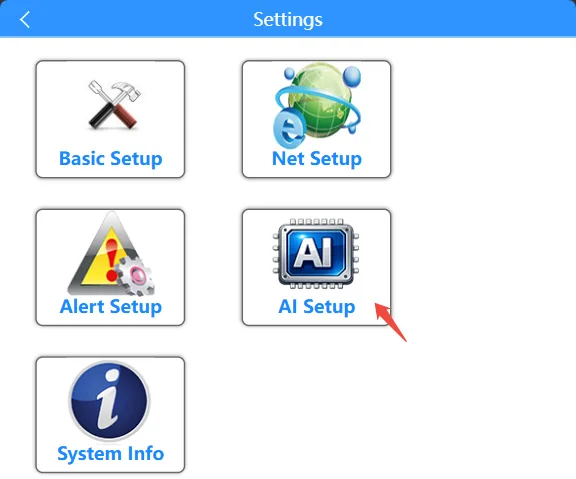Select the Net Setup text label

pyautogui.click(x=317, y=159)
